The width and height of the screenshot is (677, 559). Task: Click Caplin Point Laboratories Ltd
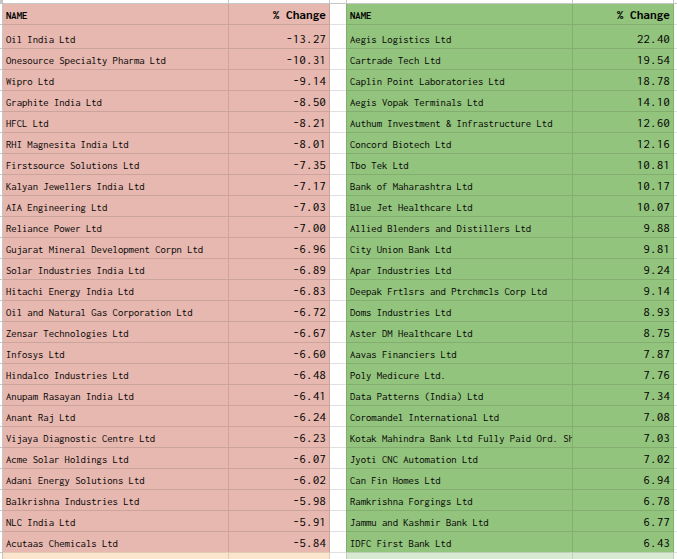click(459, 82)
